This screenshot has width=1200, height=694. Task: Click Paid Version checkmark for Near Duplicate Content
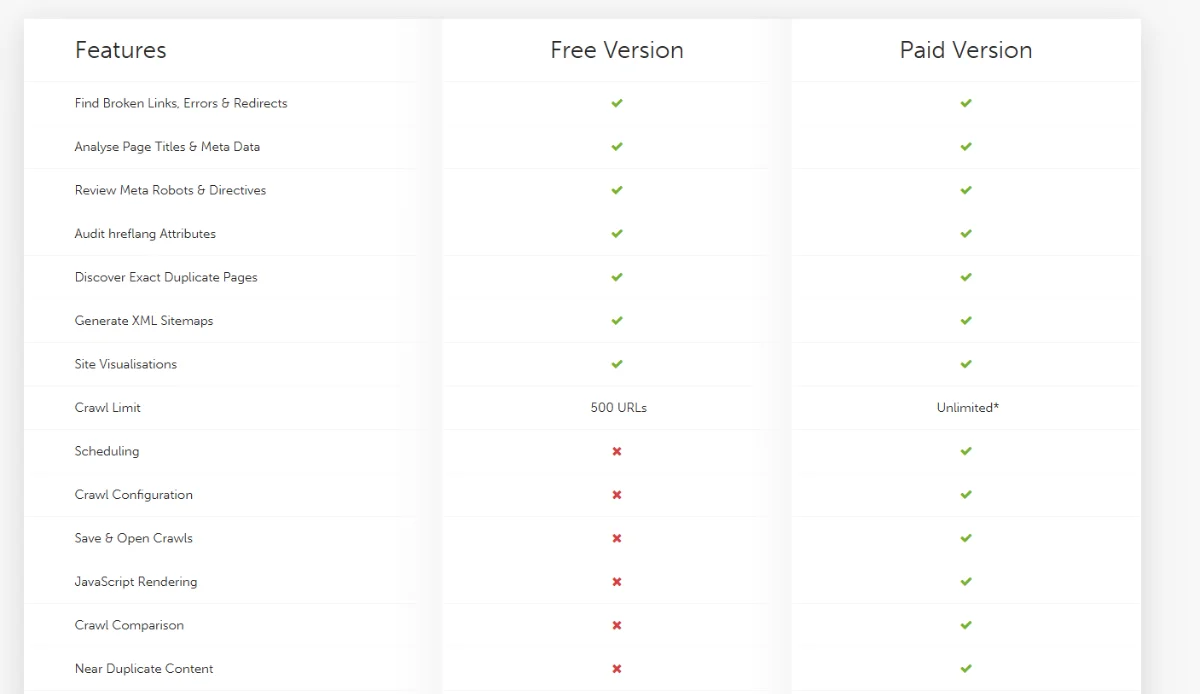point(966,669)
